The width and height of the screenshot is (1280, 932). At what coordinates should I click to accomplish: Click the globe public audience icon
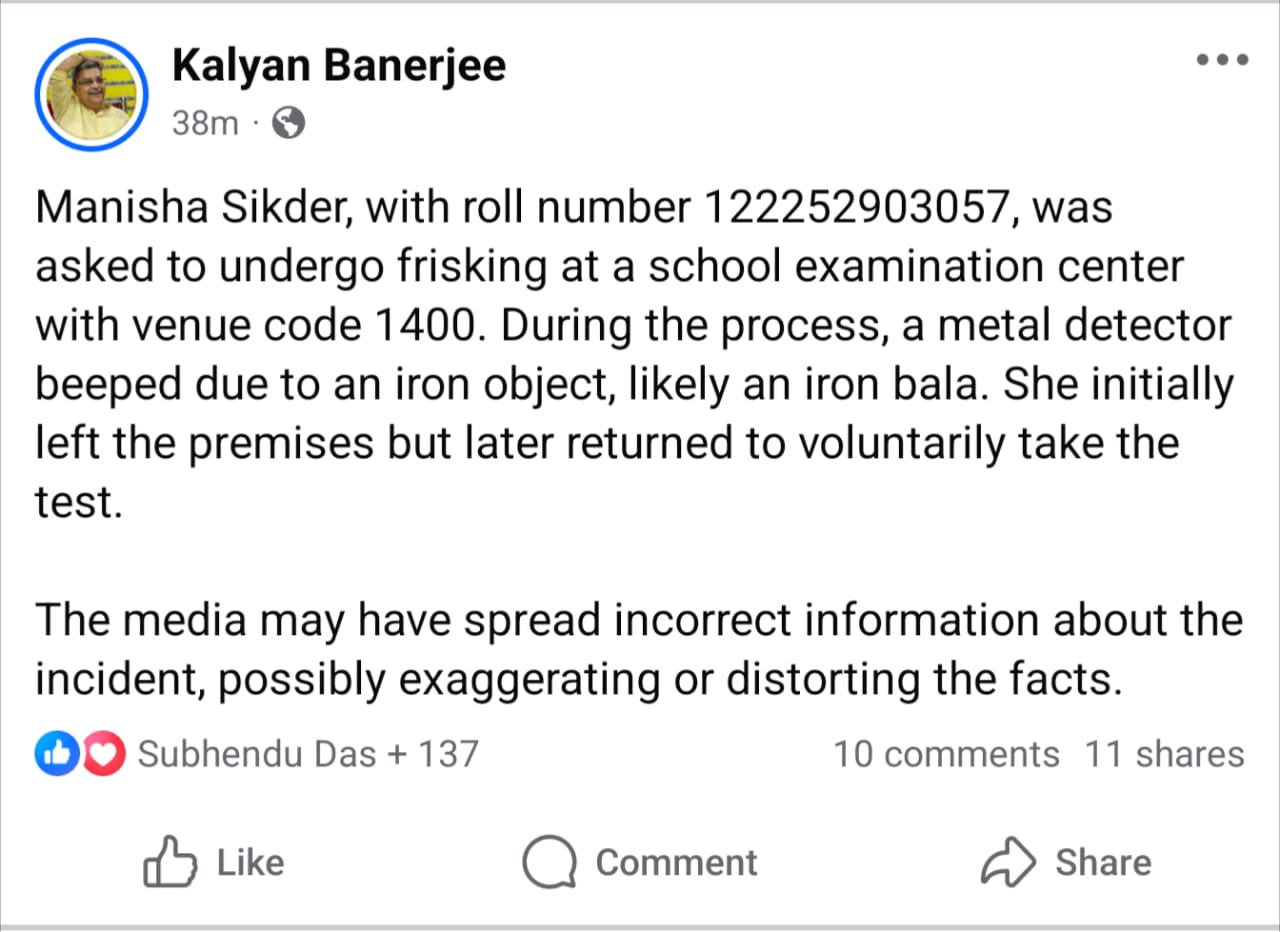click(288, 123)
